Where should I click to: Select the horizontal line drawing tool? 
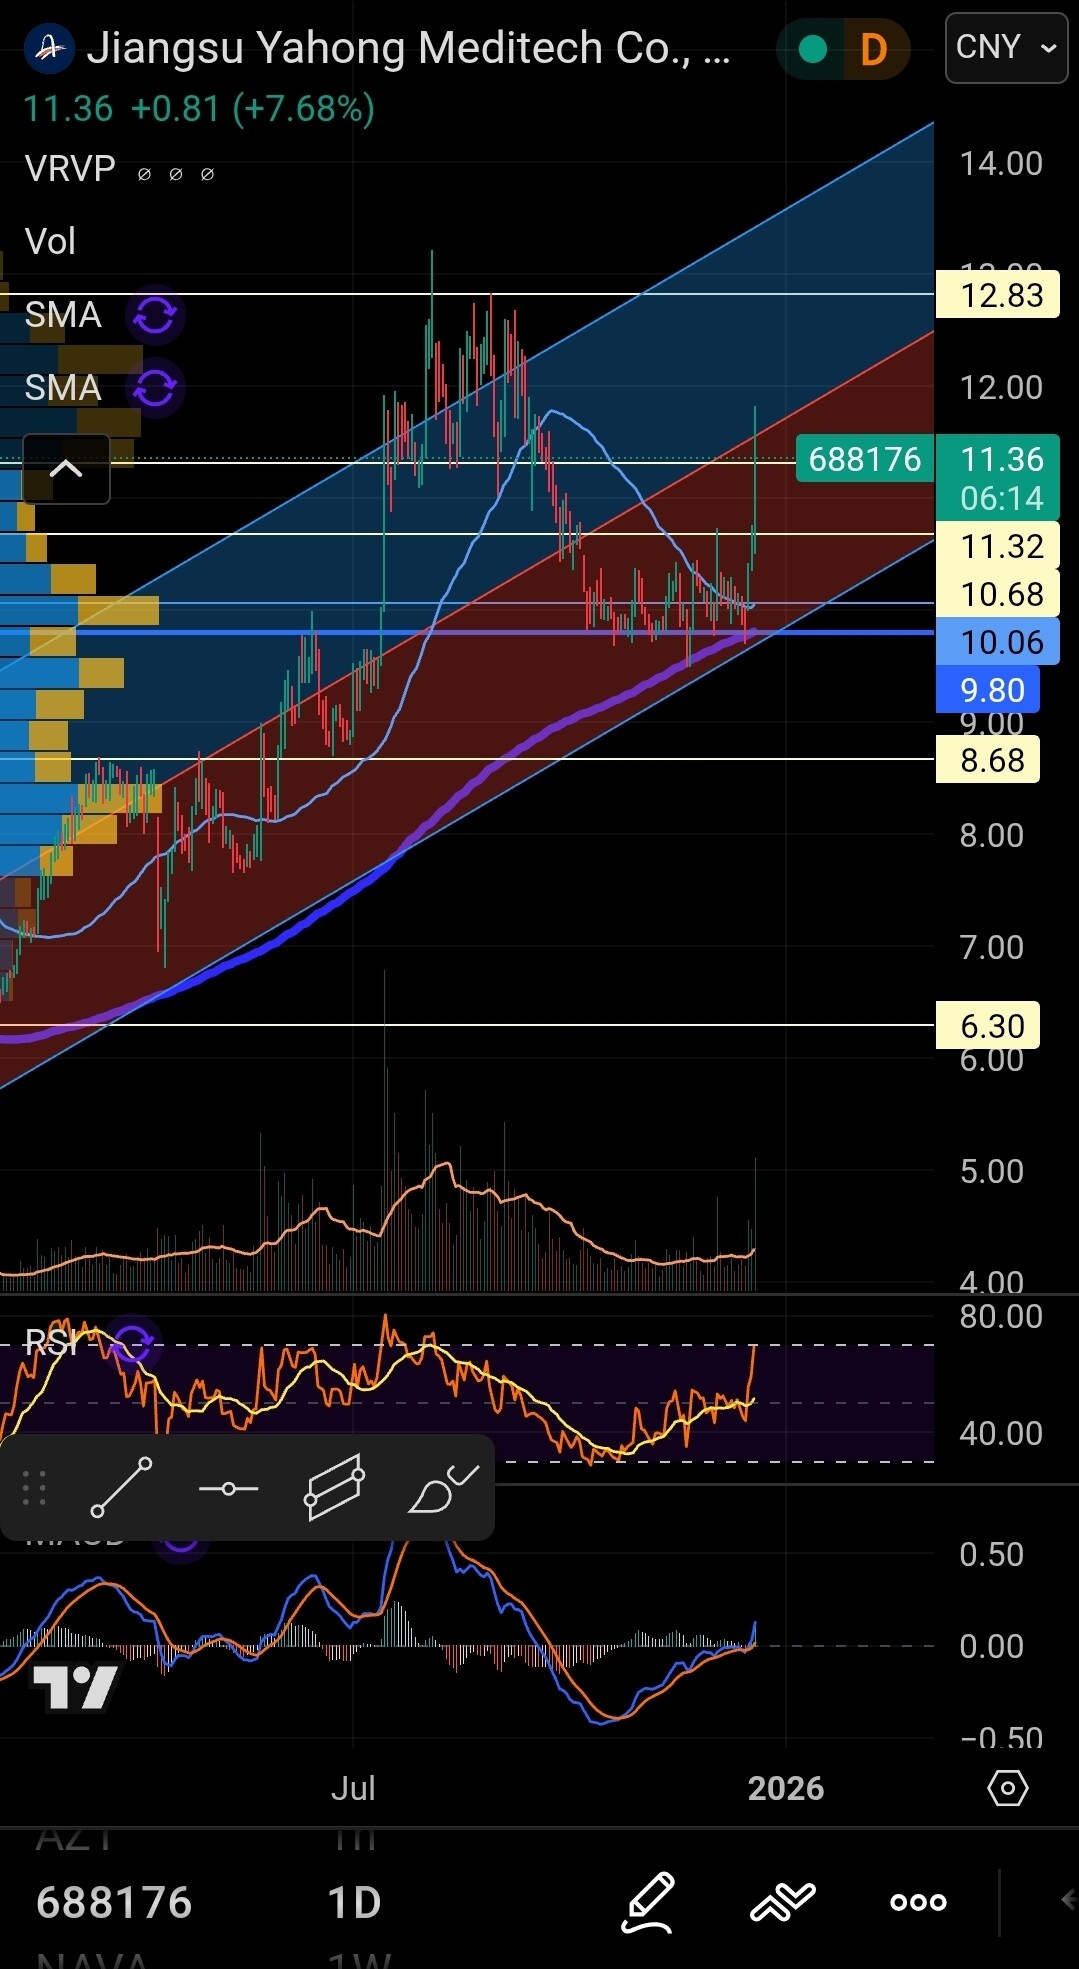pyautogui.click(x=228, y=1489)
